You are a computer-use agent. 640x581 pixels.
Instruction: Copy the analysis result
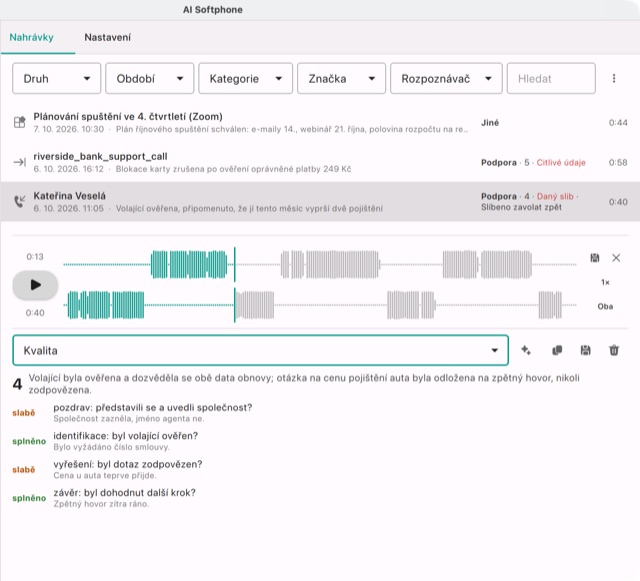click(x=557, y=350)
